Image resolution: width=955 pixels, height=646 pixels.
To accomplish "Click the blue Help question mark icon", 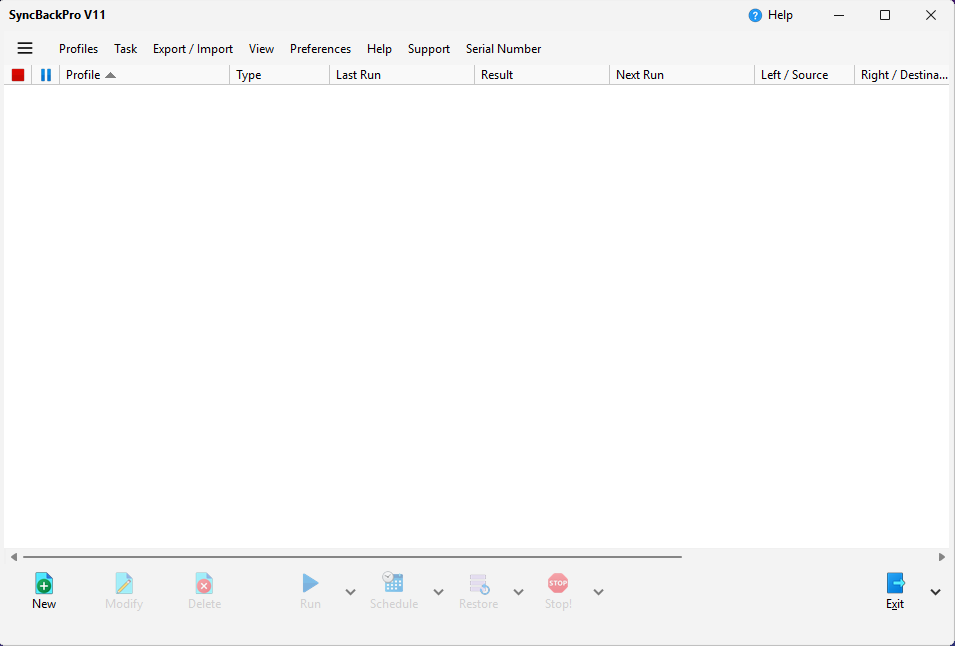I will pyautogui.click(x=755, y=16).
